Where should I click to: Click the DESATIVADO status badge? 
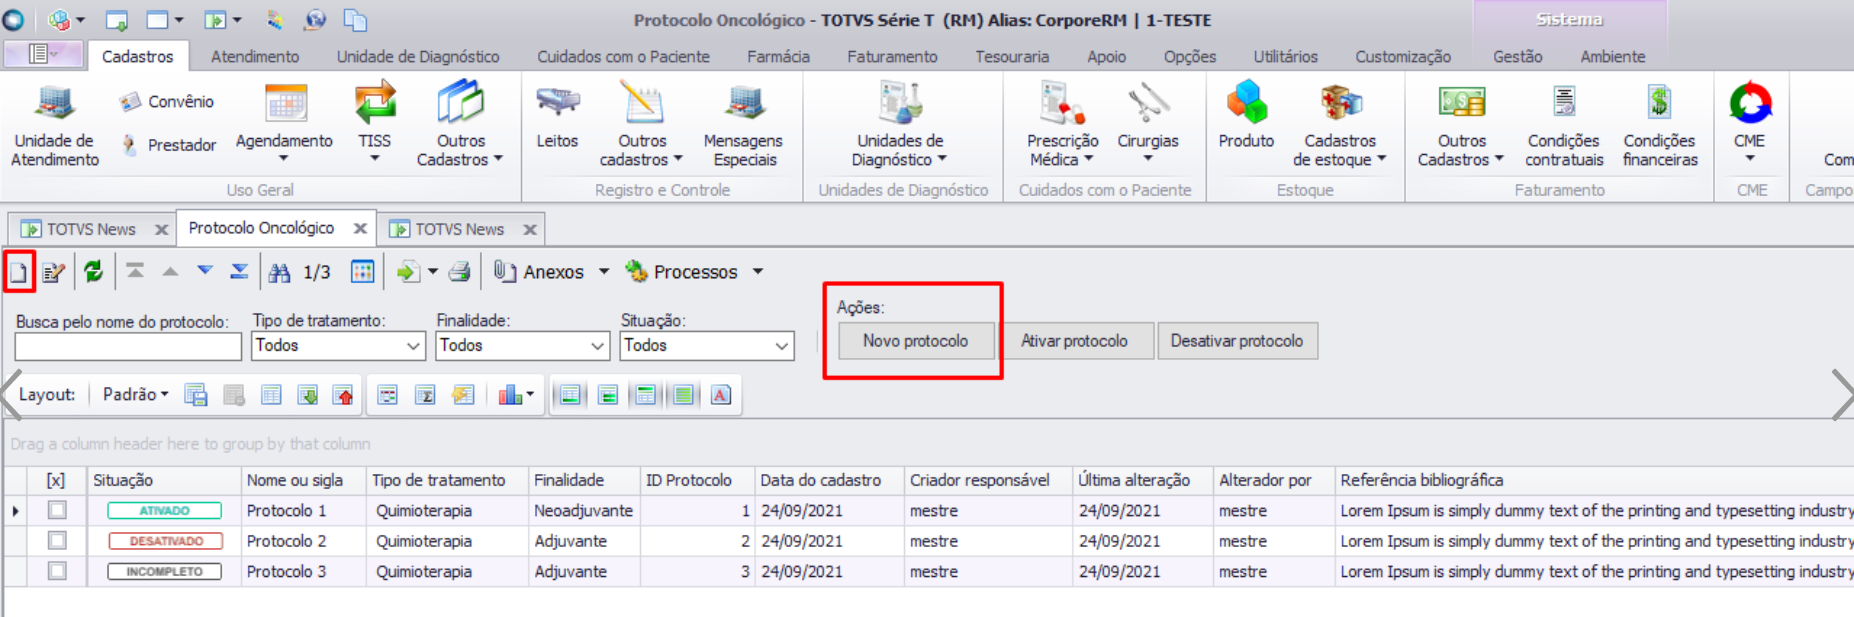click(x=165, y=541)
